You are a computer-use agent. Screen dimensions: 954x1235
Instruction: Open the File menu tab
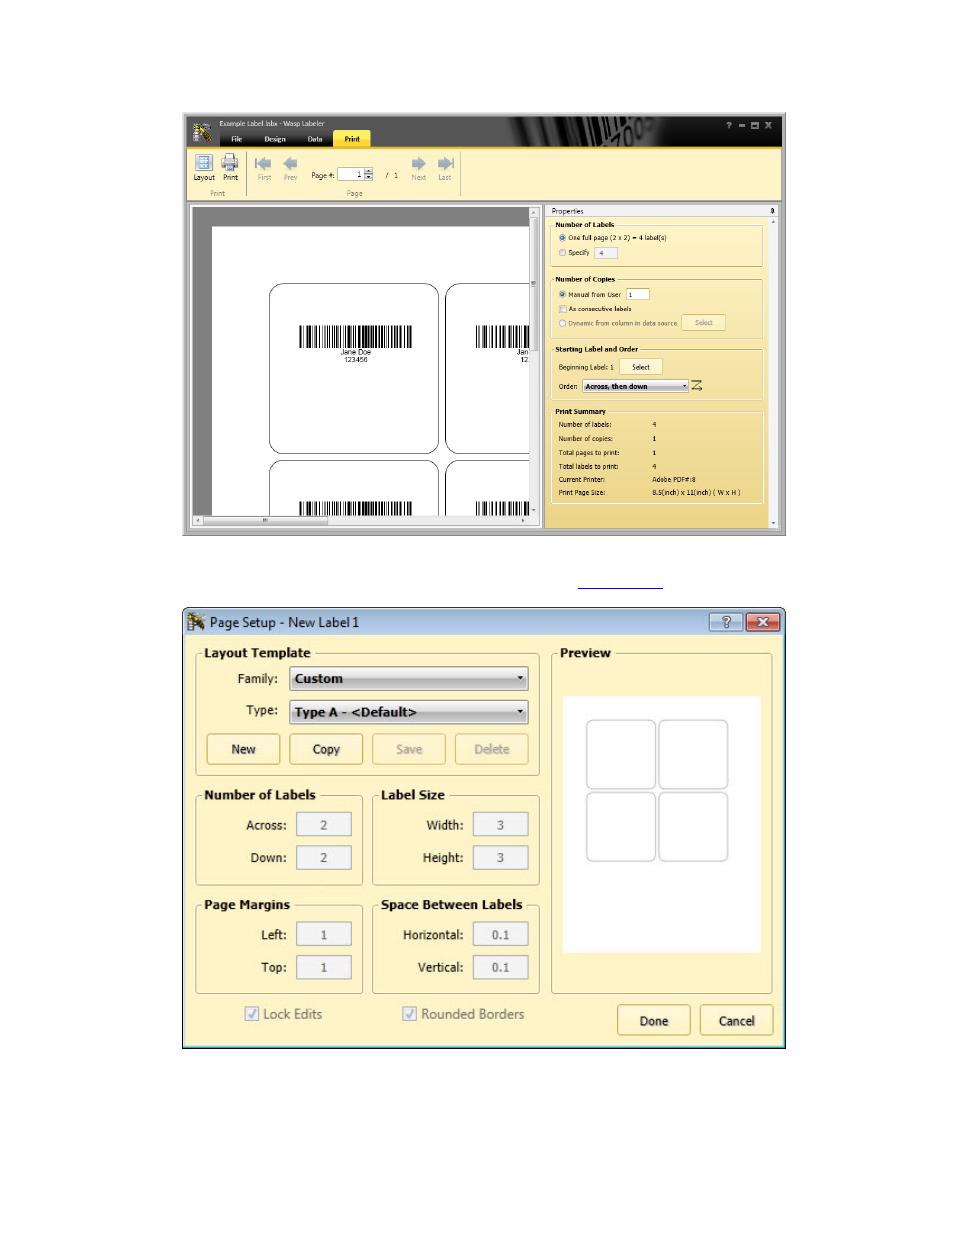[x=237, y=139]
